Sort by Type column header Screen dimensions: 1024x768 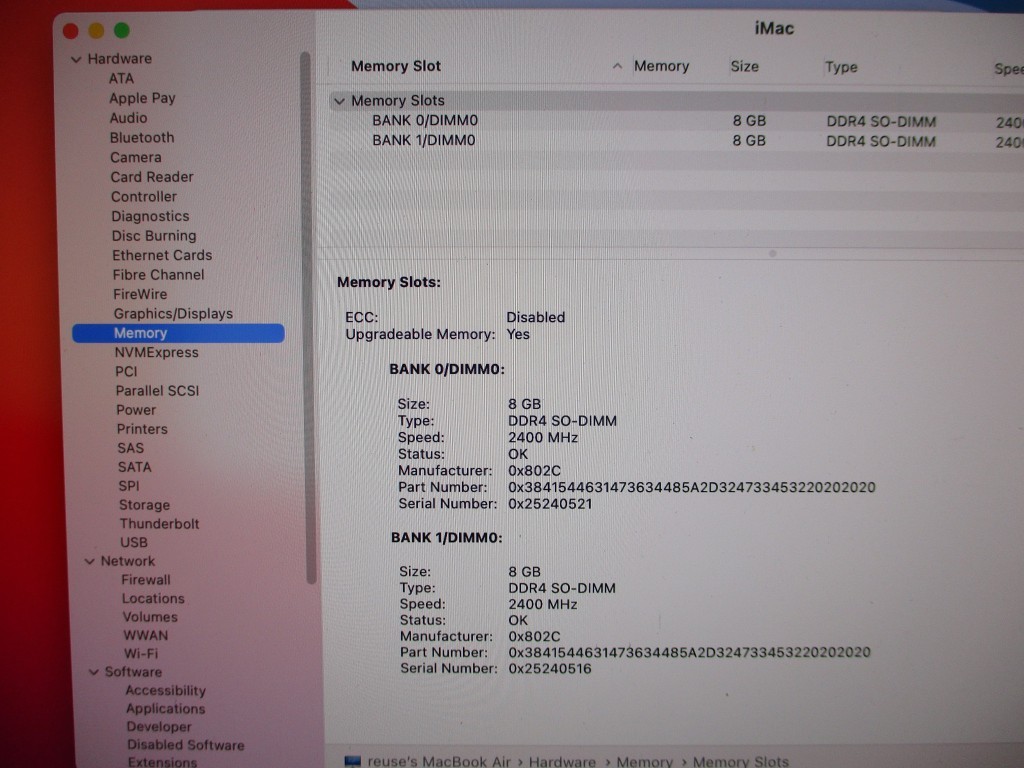(x=841, y=67)
